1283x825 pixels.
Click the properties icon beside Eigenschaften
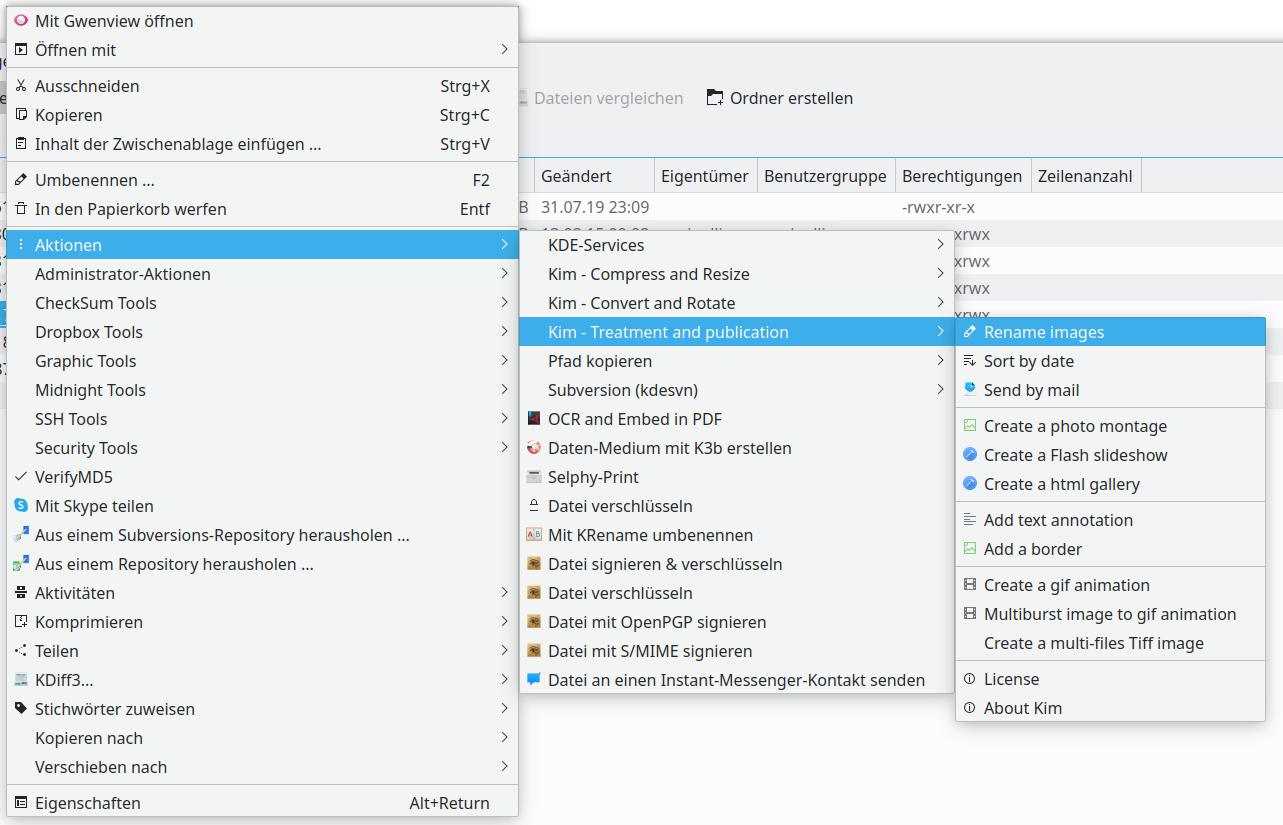tap(21, 803)
